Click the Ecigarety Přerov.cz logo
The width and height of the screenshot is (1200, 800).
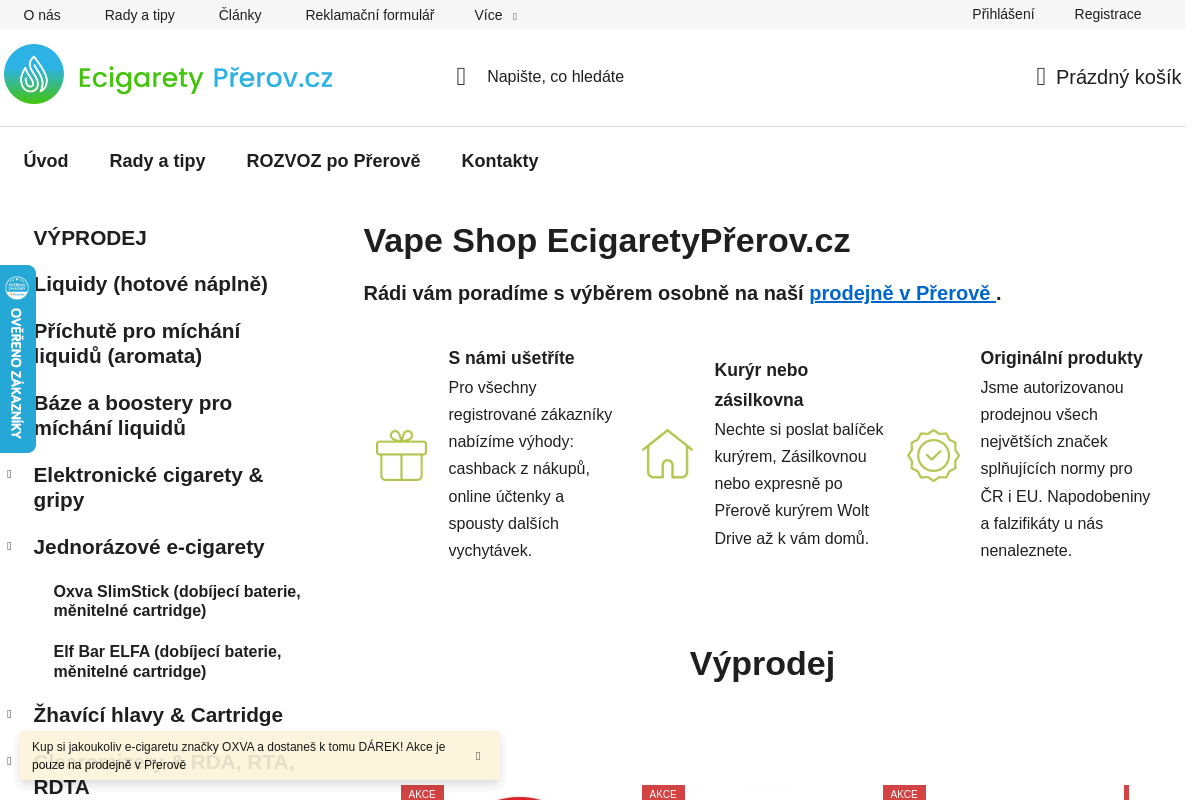(x=168, y=75)
